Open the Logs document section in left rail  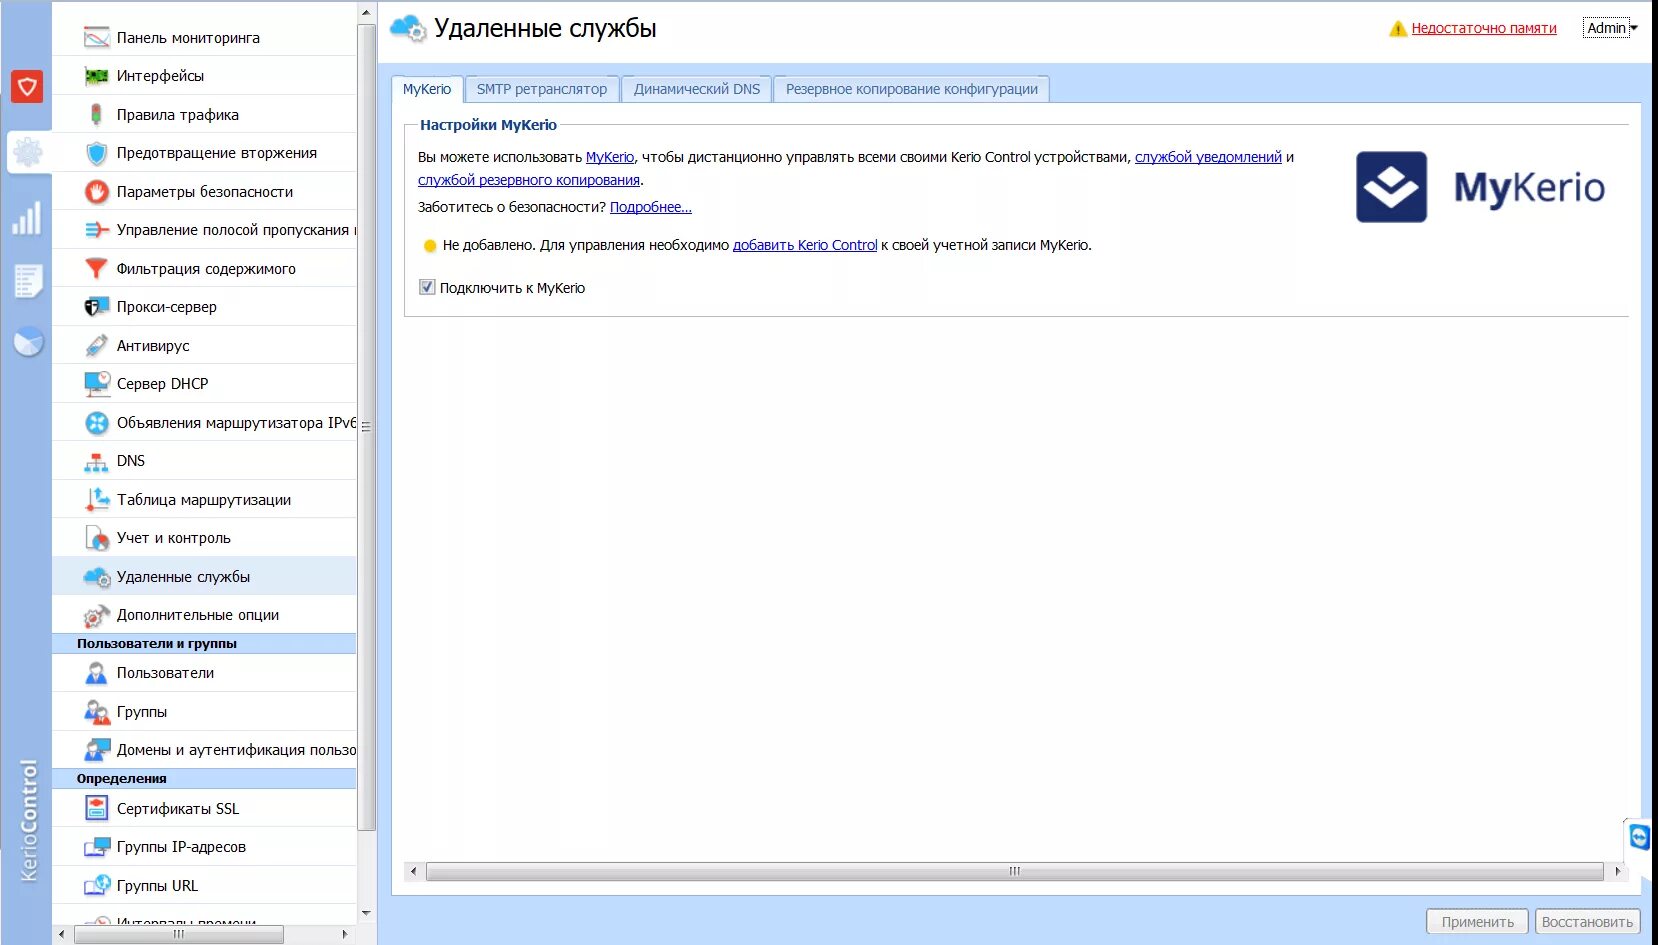pyautogui.click(x=28, y=281)
